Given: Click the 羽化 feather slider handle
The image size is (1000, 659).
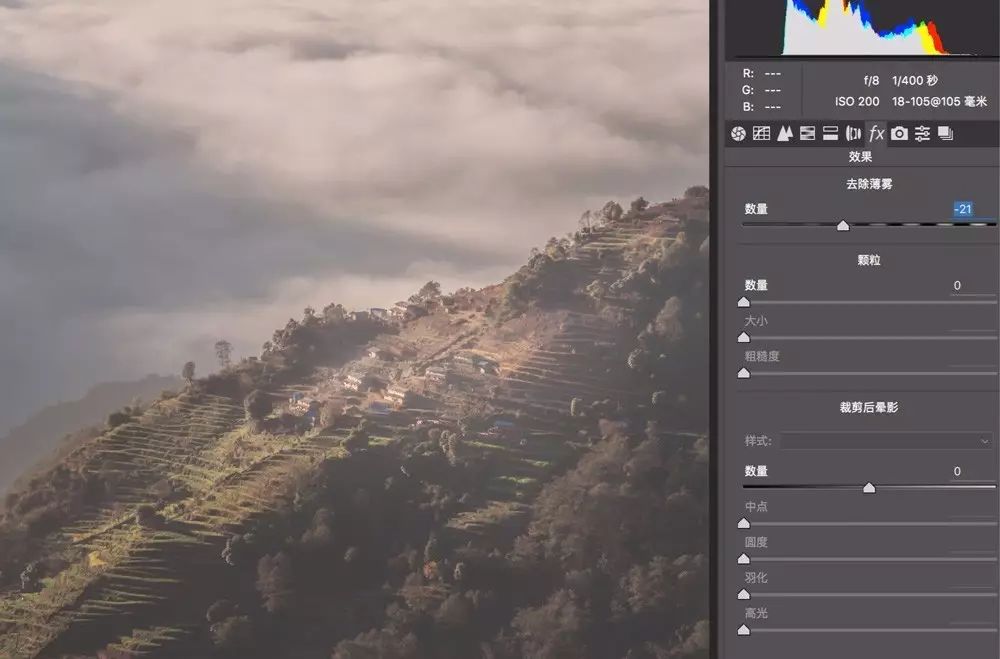Looking at the screenshot, I should pos(744,595).
